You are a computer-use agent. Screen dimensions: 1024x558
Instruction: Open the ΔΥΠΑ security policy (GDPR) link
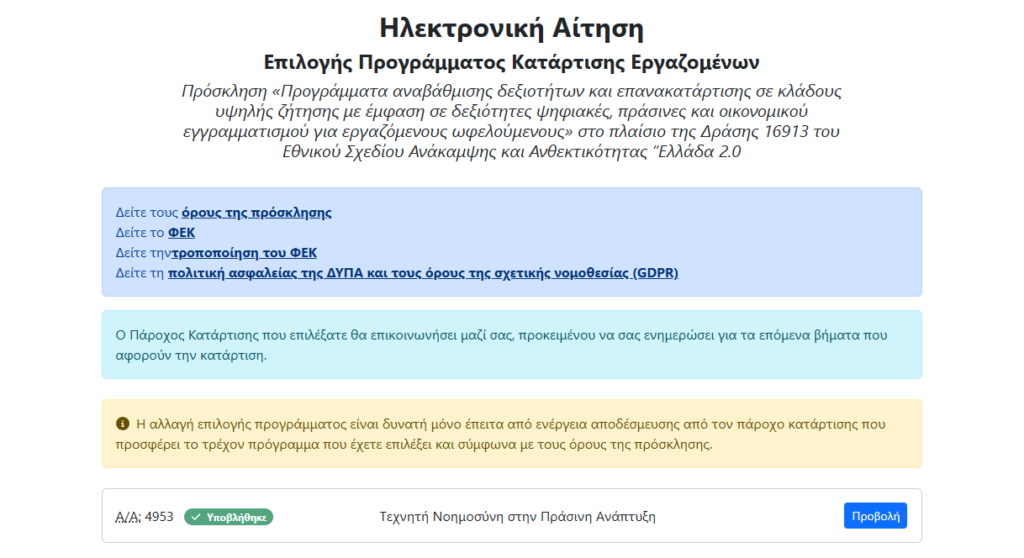click(422, 273)
